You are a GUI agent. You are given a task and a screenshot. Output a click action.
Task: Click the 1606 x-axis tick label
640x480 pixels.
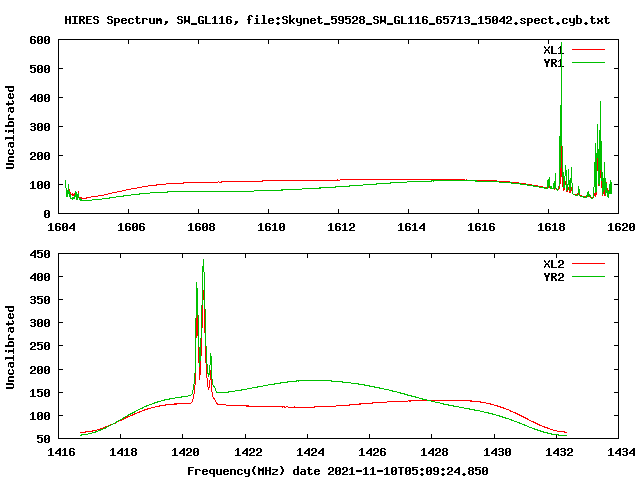click(131, 227)
